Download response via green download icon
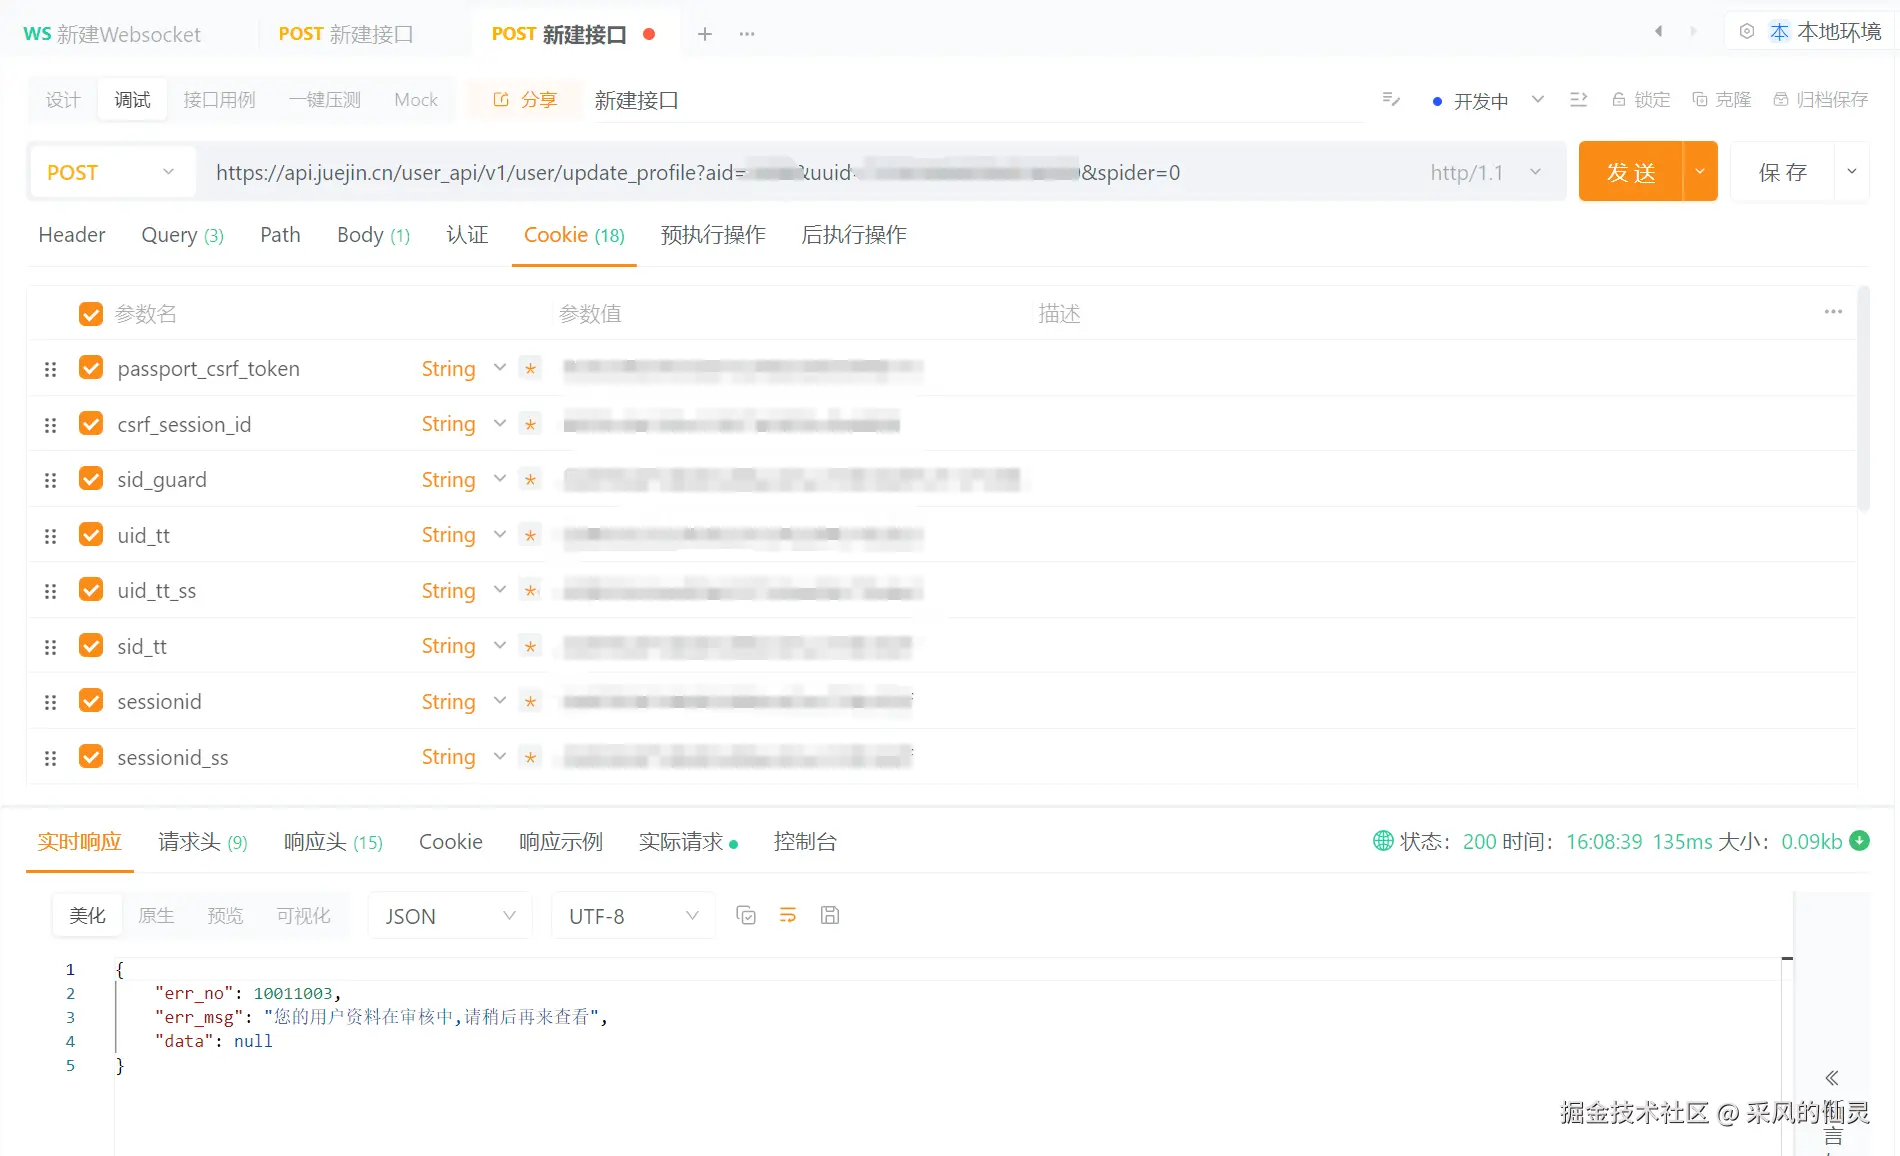Screen dimensions: 1900x1156 coord(1860,841)
